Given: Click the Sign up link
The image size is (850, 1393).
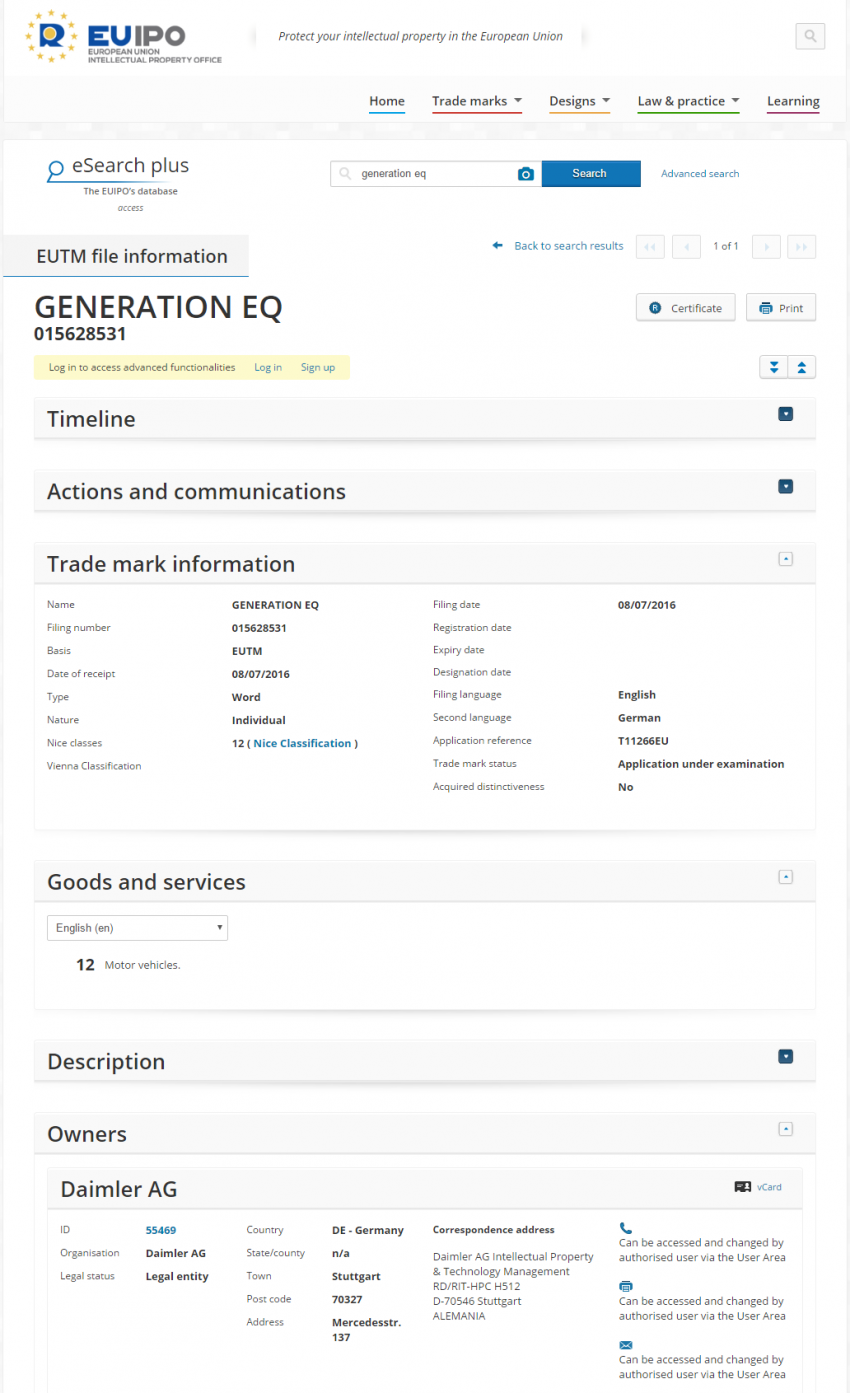Looking at the screenshot, I should [x=318, y=367].
